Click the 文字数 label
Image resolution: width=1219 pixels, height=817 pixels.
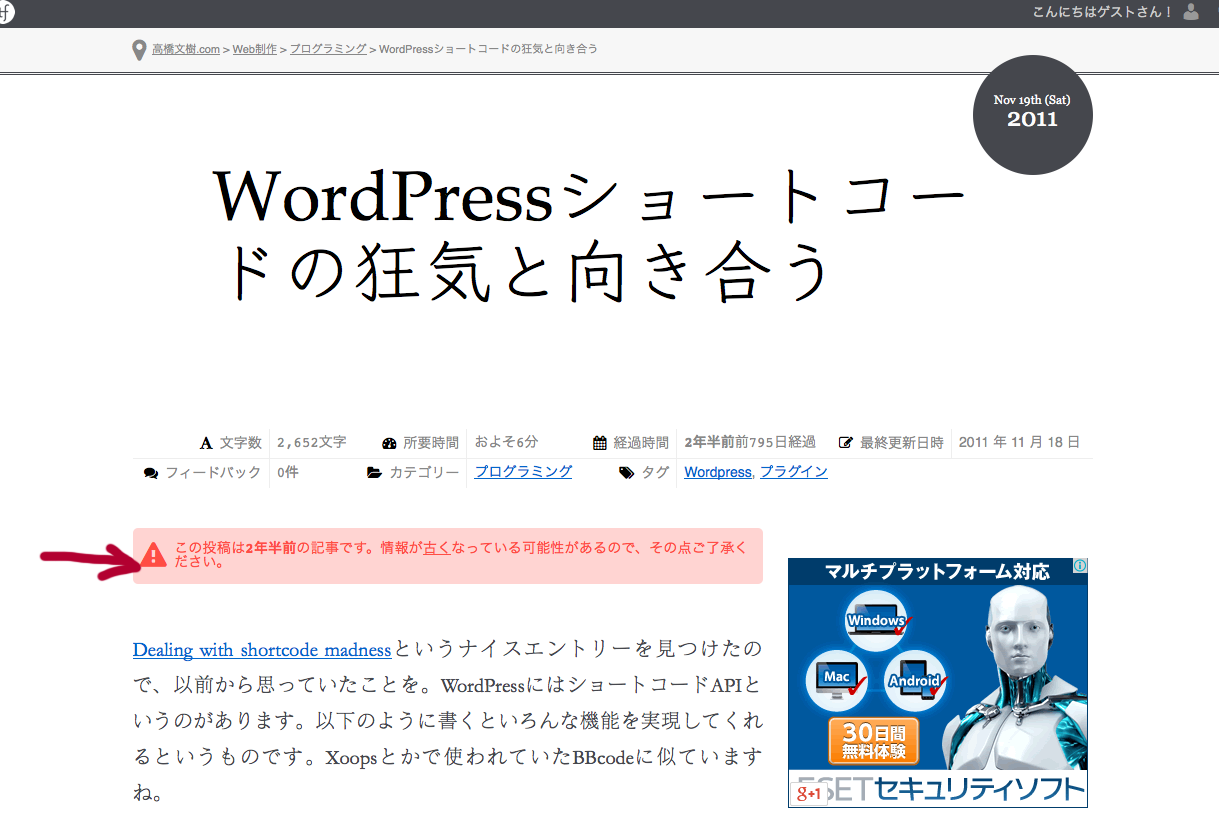[241, 442]
